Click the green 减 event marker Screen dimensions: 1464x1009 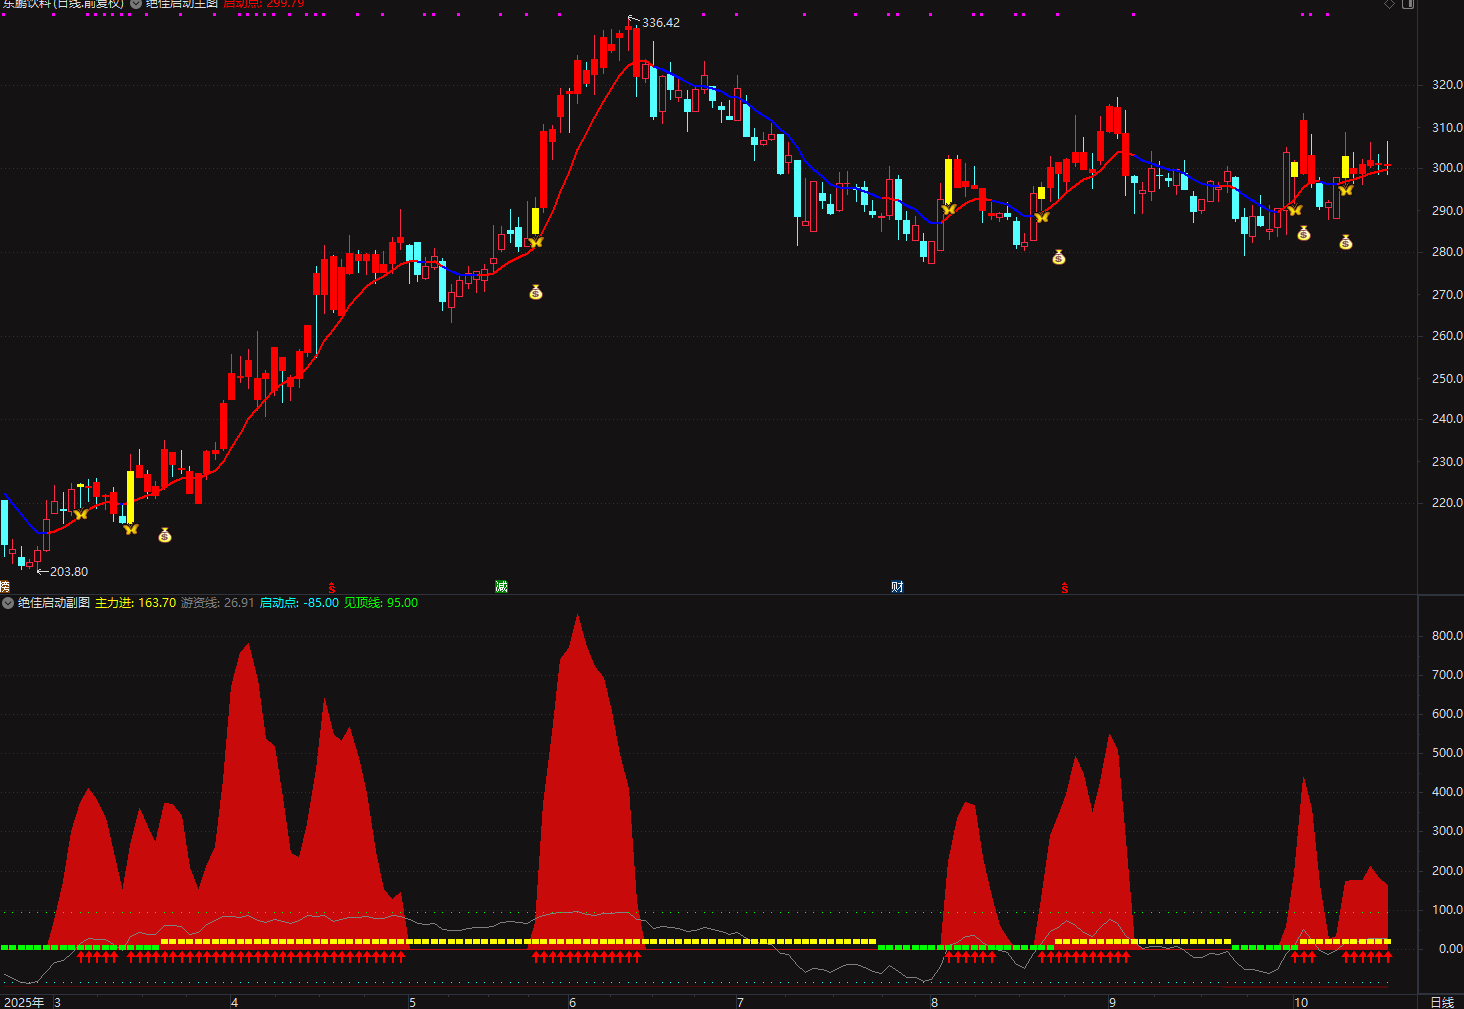501,587
